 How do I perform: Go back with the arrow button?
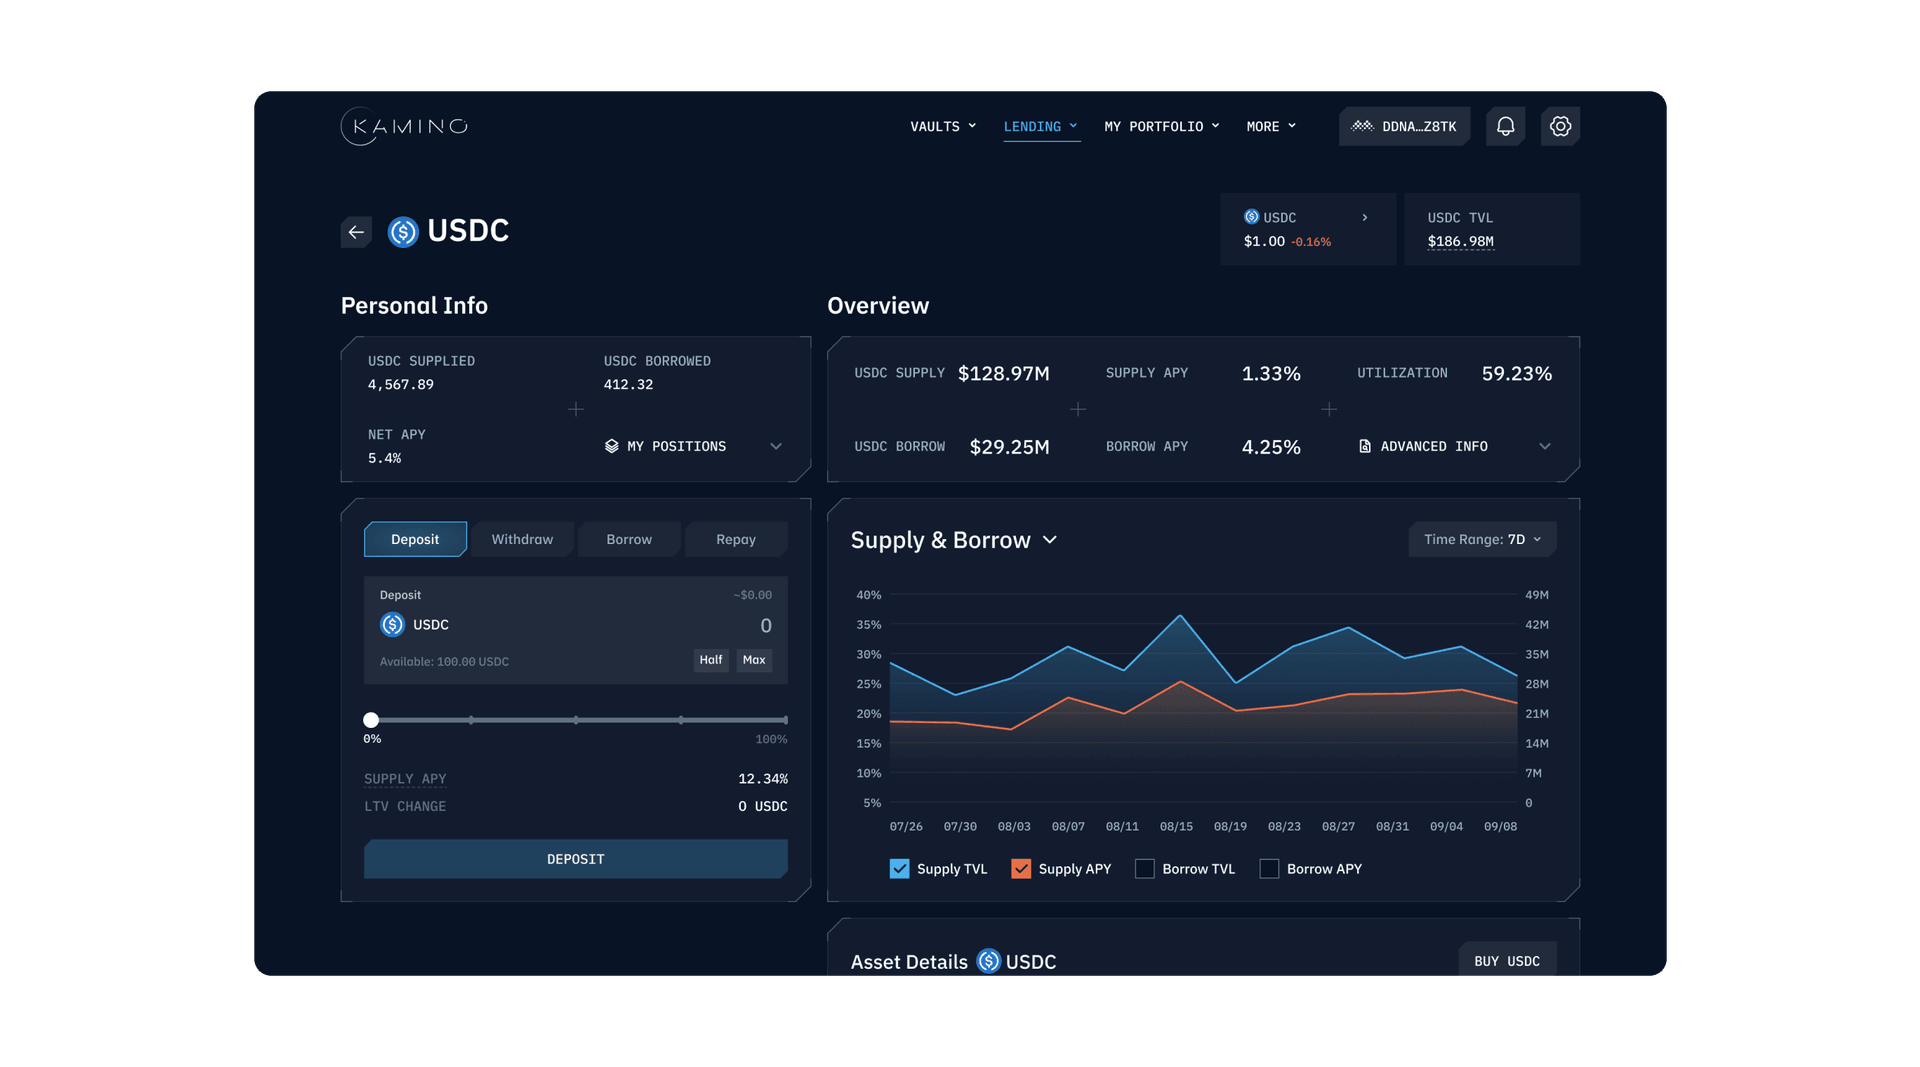coord(356,232)
